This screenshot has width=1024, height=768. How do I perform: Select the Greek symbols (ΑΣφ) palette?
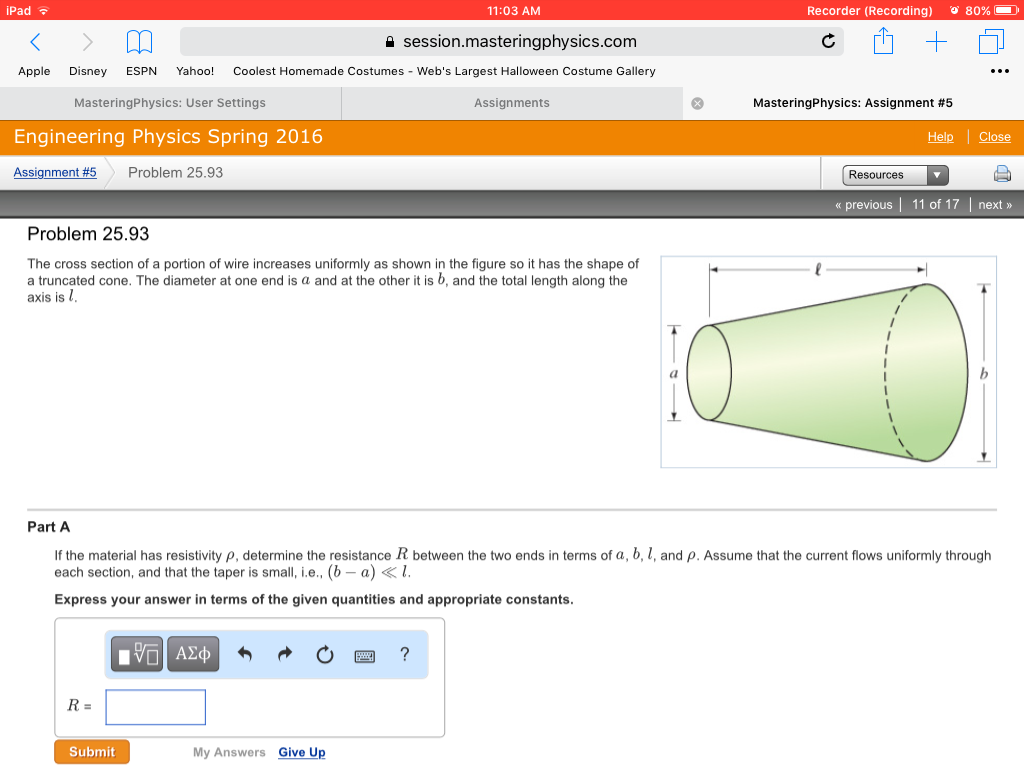point(192,653)
